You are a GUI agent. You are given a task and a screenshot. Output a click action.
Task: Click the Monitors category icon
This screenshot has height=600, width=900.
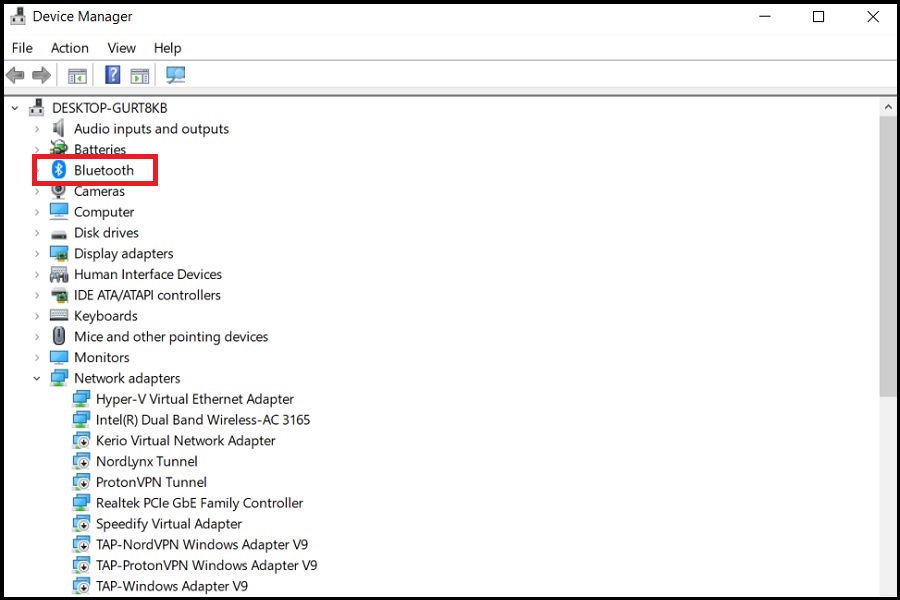pyautogui.click(x=59, y=357)
